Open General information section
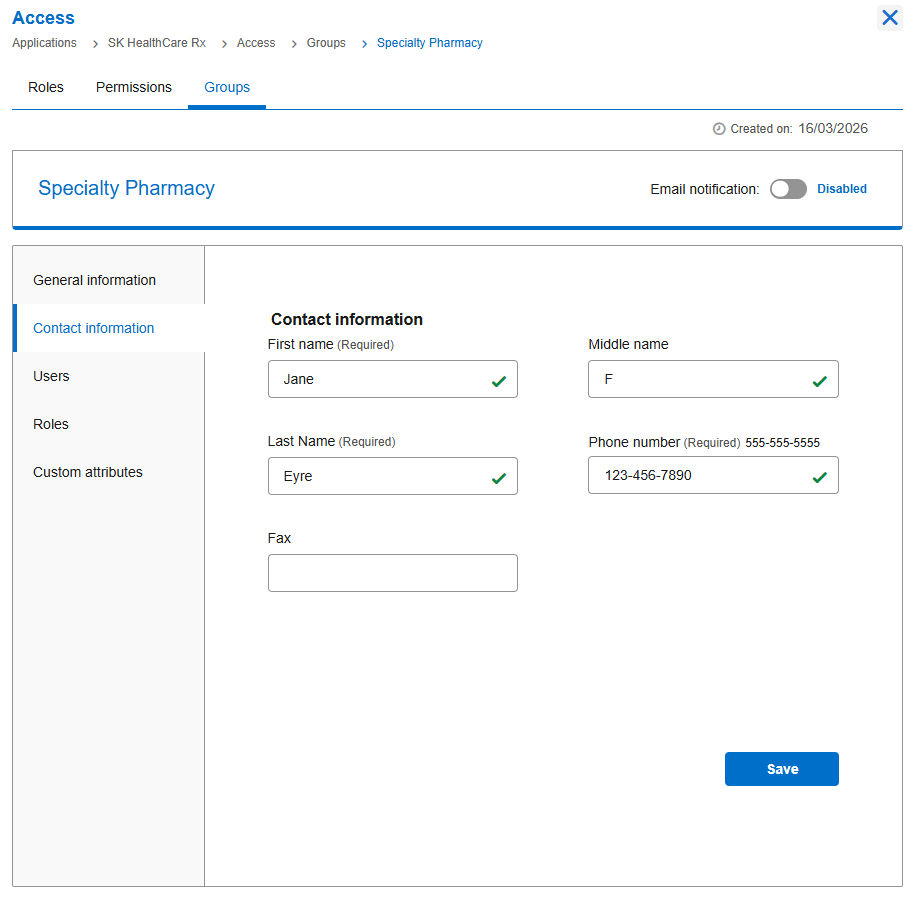This screenshot has width=916, height=901. 109,280
